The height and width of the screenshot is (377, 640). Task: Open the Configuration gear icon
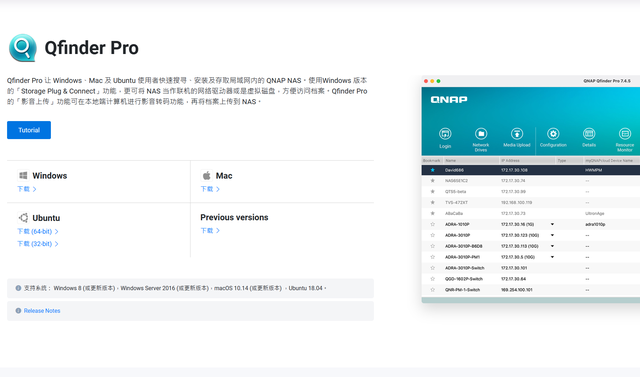point(553,133)
